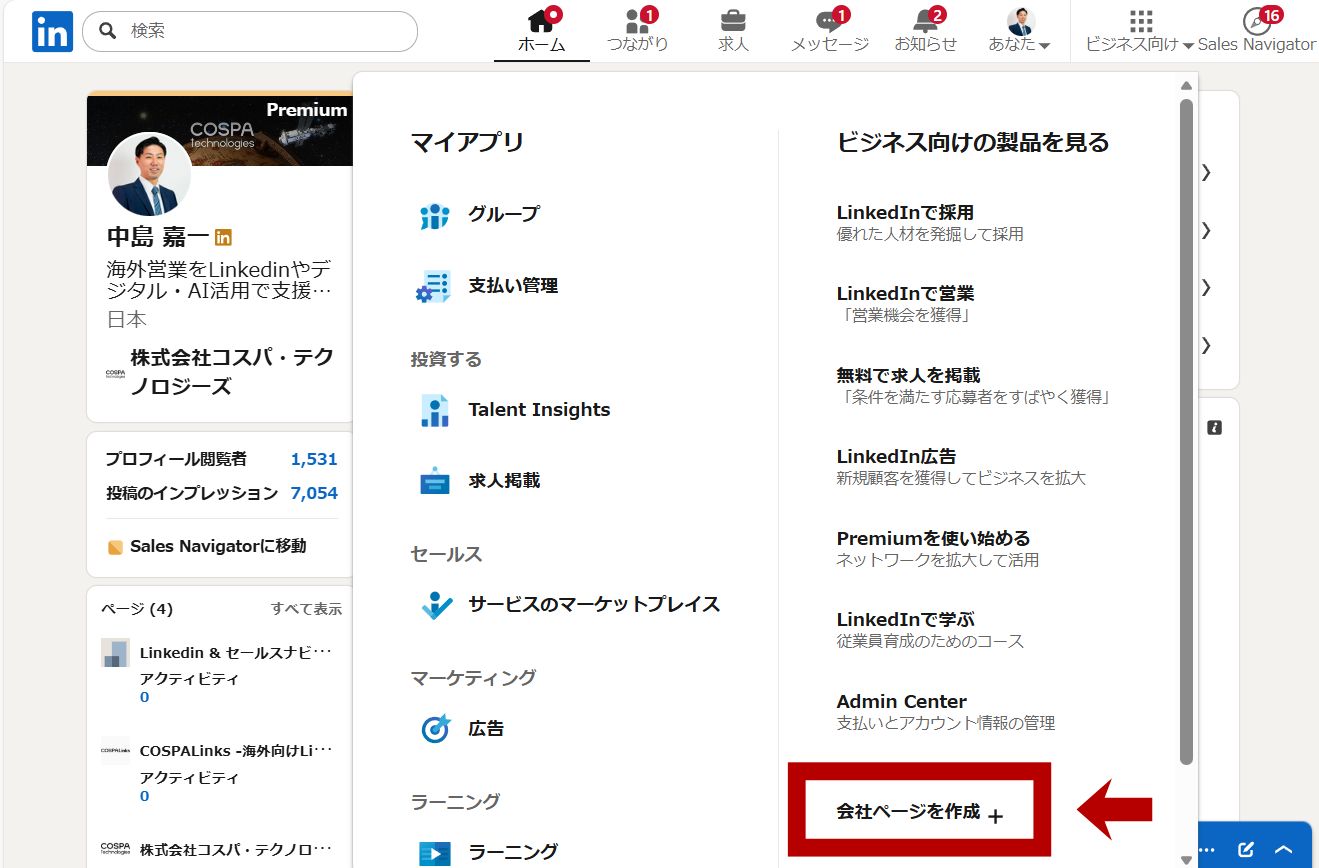Click the ラーニング play icon
1319x868 pixels.
tap(433, 852)
